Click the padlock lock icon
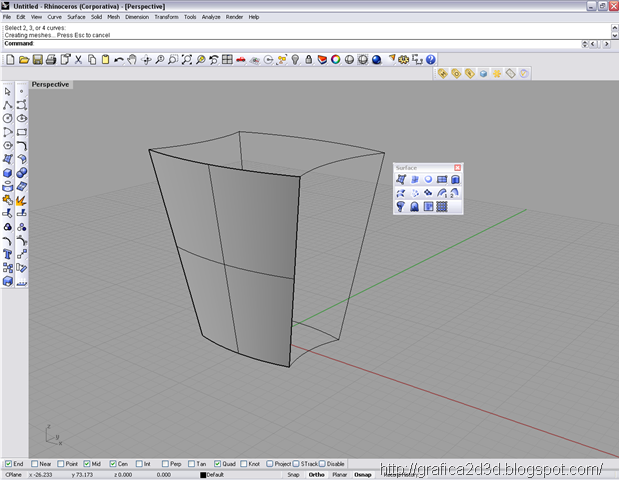 309,60
